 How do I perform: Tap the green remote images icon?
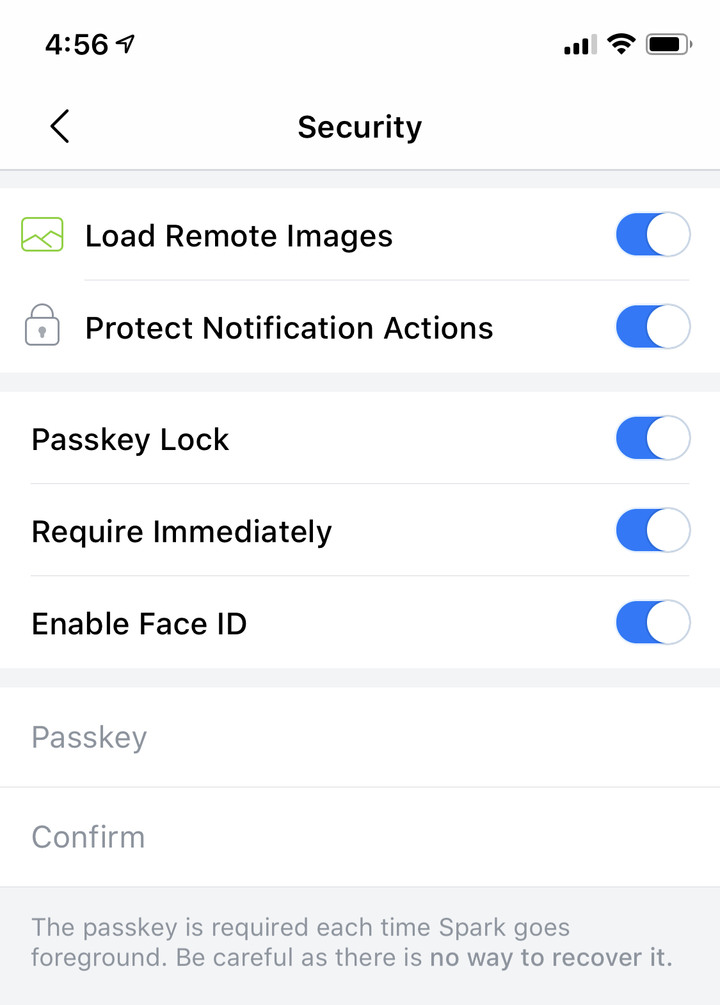[42, 236]
